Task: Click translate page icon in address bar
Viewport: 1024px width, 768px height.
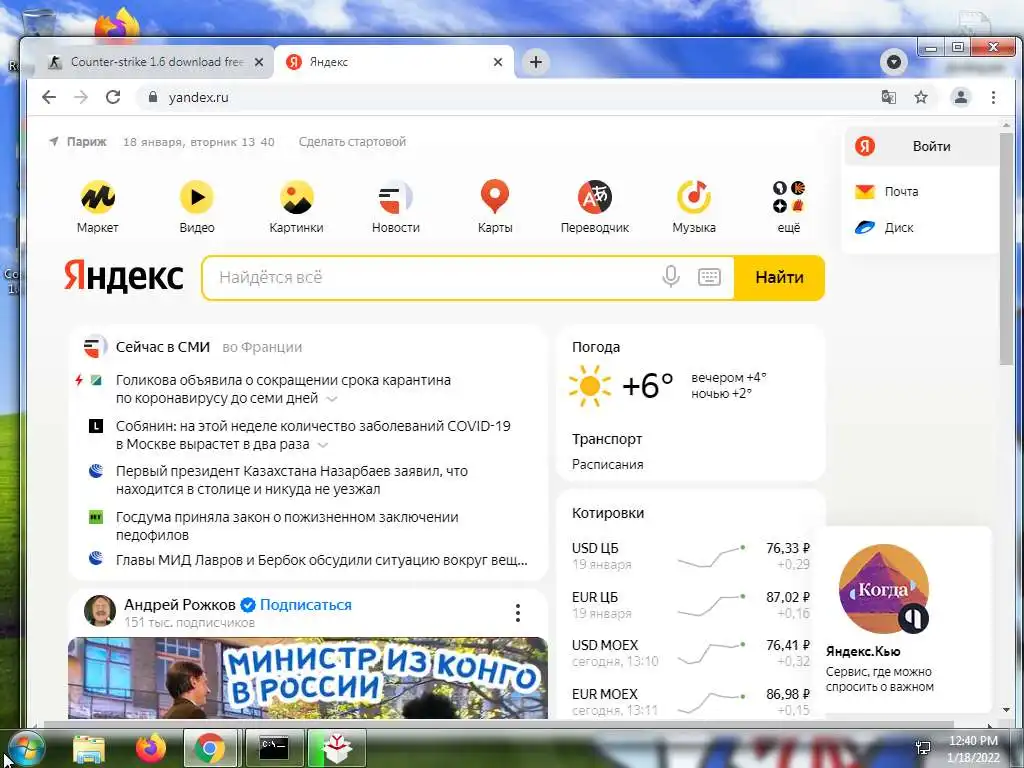Action: 888,97
